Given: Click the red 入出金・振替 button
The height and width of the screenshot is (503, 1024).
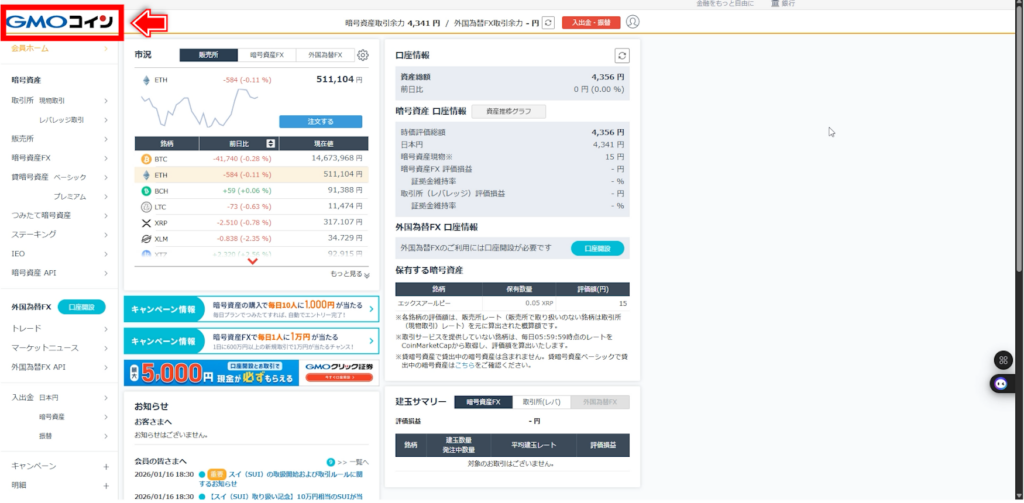Looking at the screenshot, I should click(591, 22).
